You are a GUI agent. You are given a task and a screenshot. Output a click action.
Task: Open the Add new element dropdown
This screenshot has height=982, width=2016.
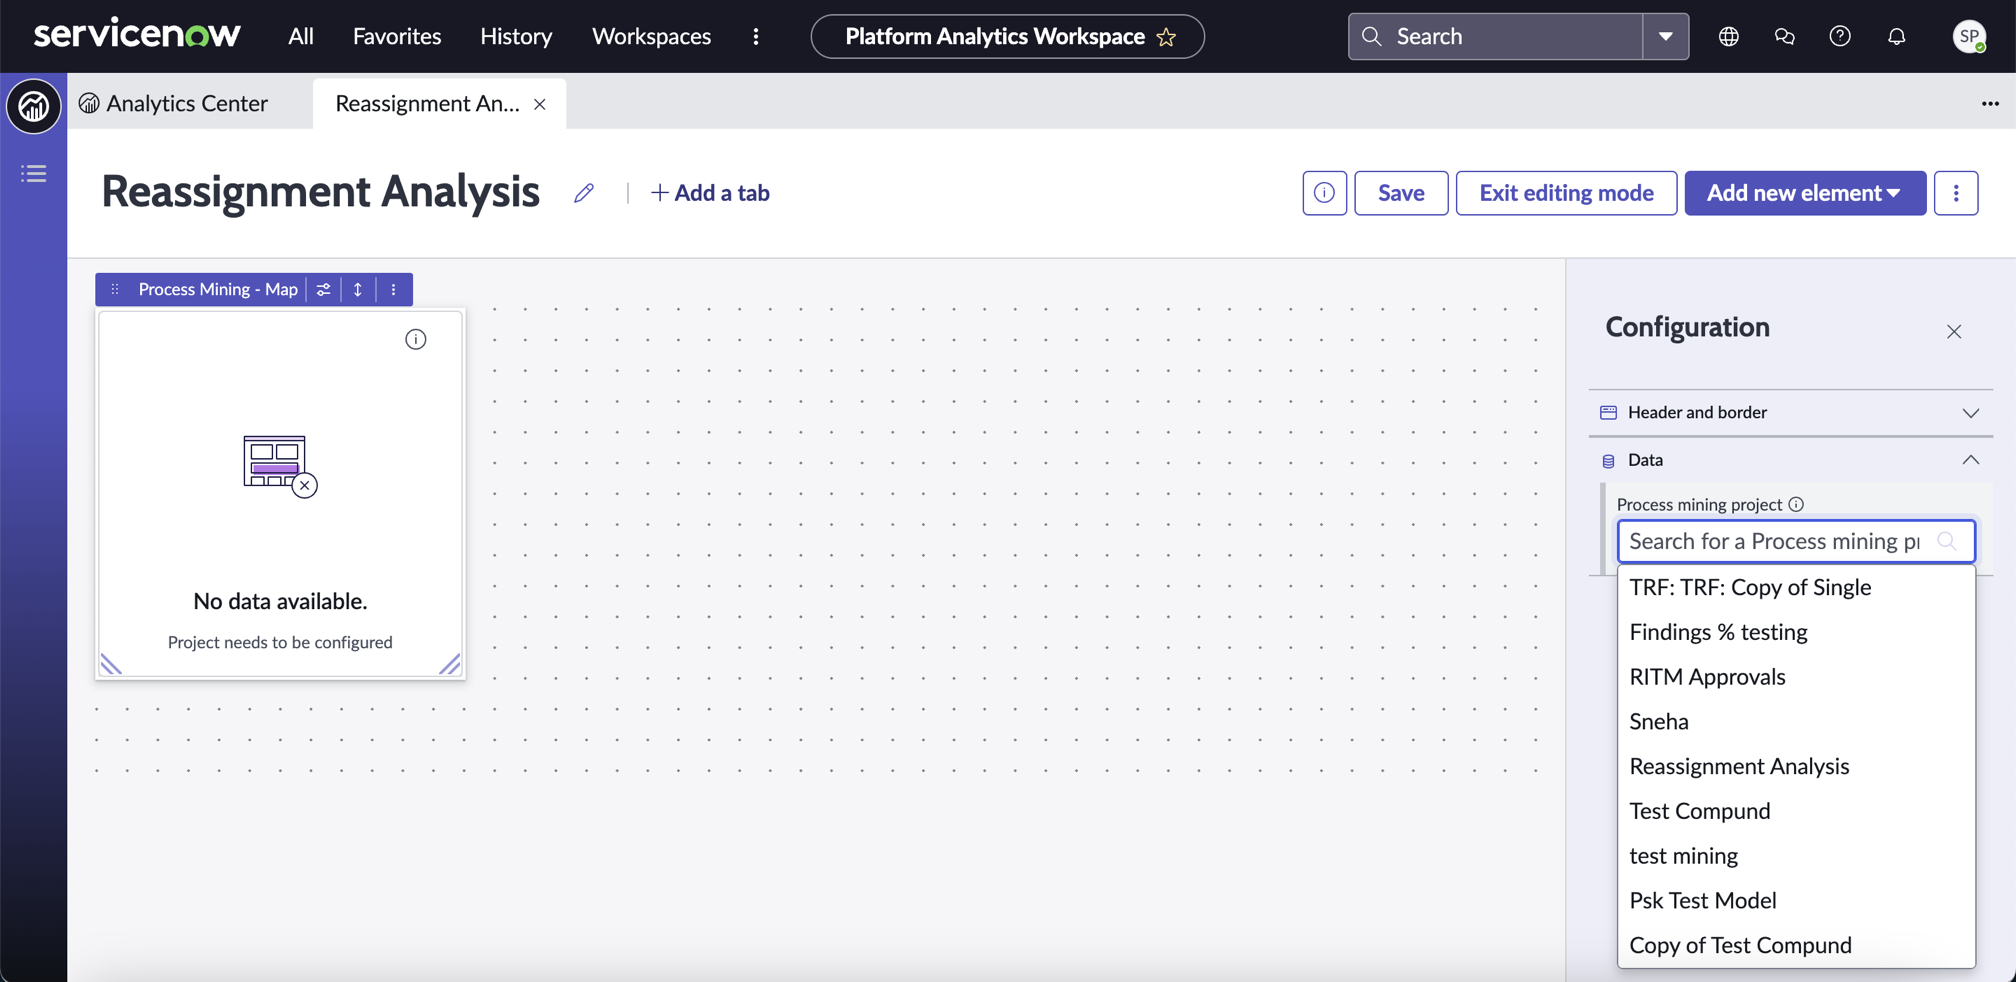click(1805, 193)
